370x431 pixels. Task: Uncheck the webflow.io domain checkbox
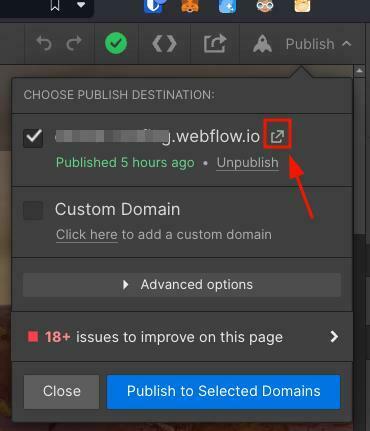33,138
